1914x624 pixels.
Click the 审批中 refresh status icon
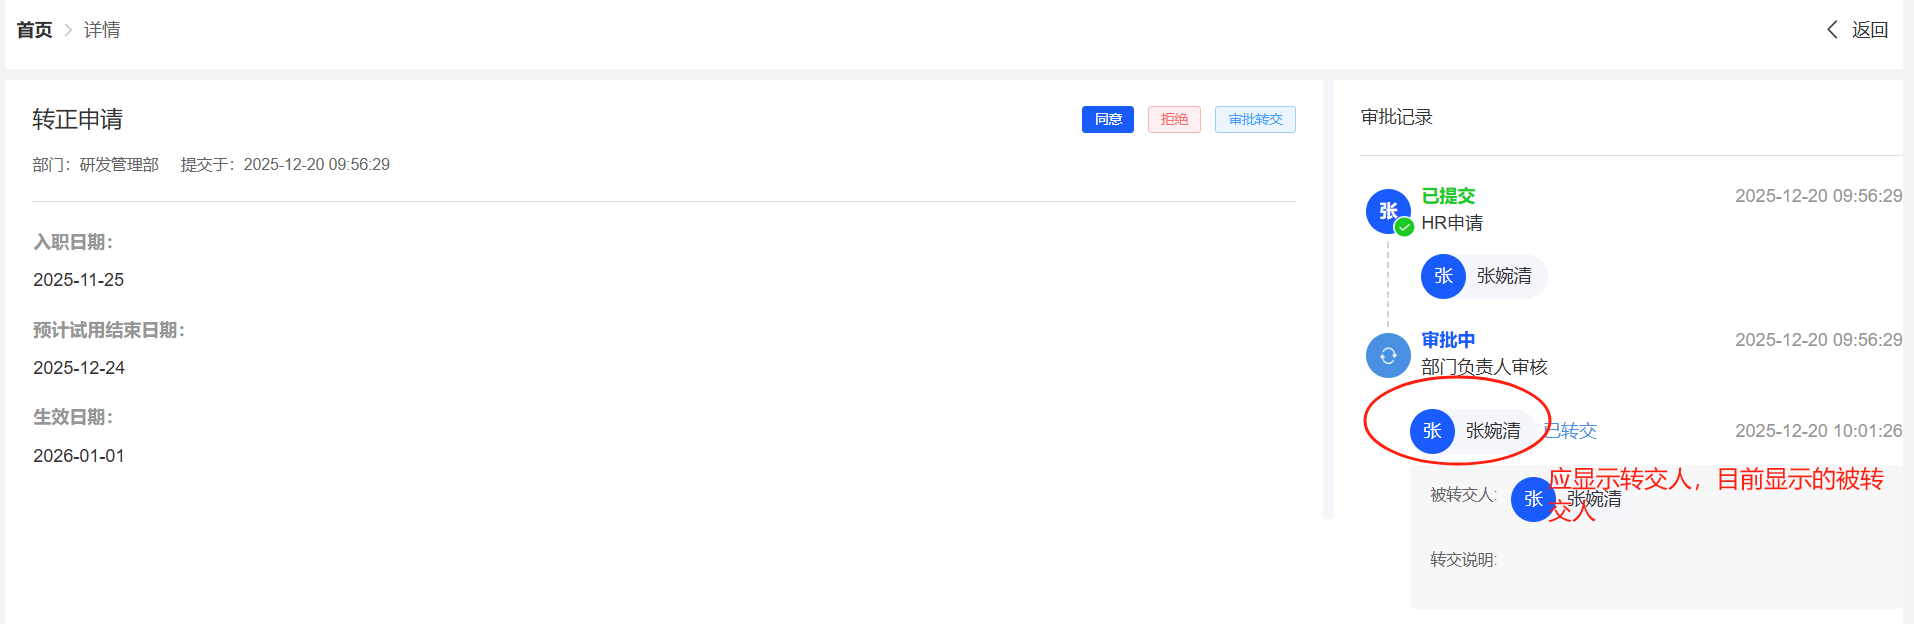pos(1388,355)
